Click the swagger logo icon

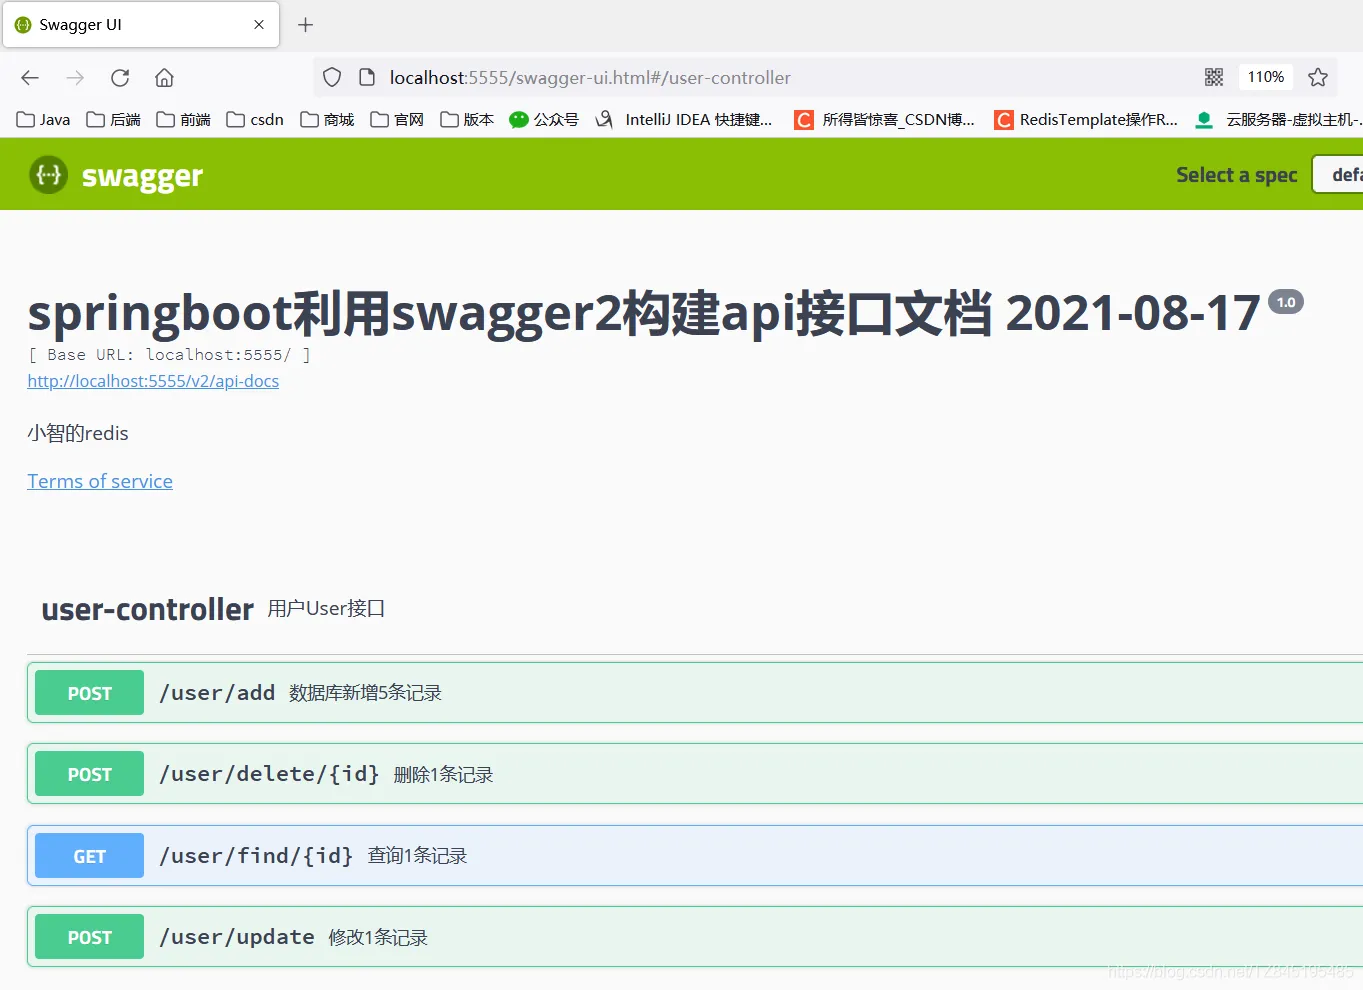pos(48,175)
